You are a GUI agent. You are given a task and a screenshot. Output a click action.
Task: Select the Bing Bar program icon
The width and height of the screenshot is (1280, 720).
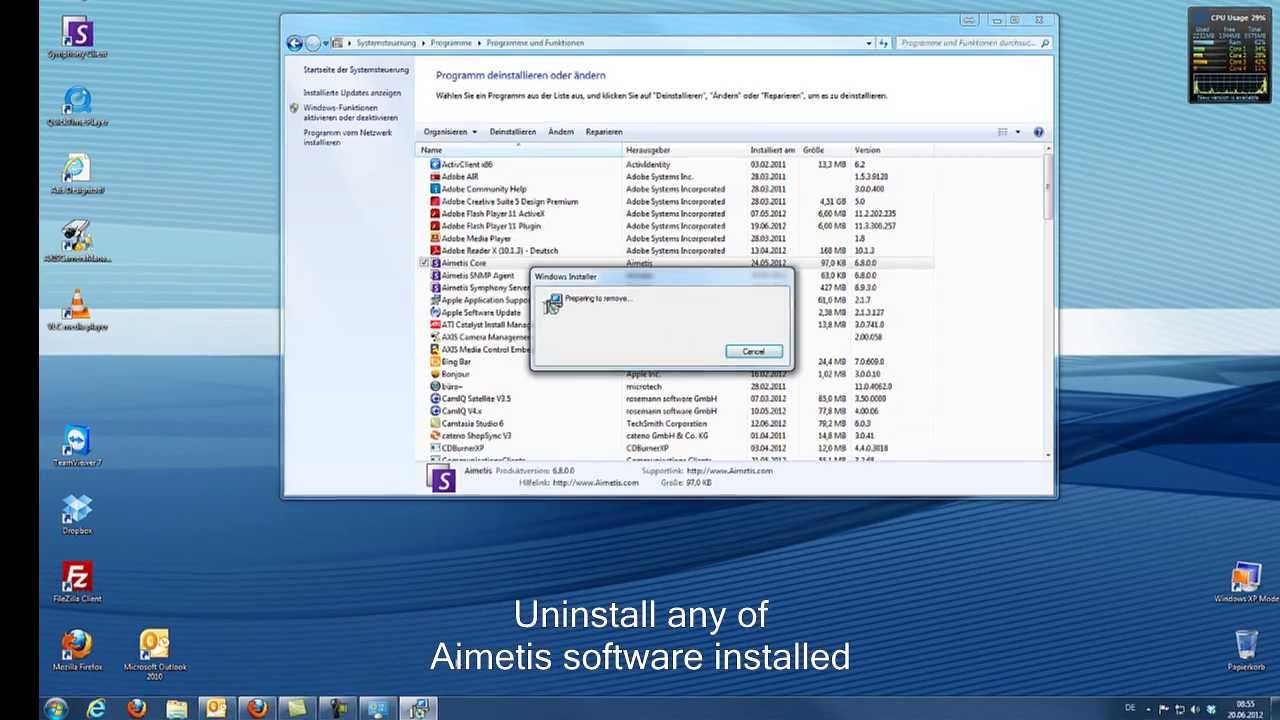click(435, 361)
